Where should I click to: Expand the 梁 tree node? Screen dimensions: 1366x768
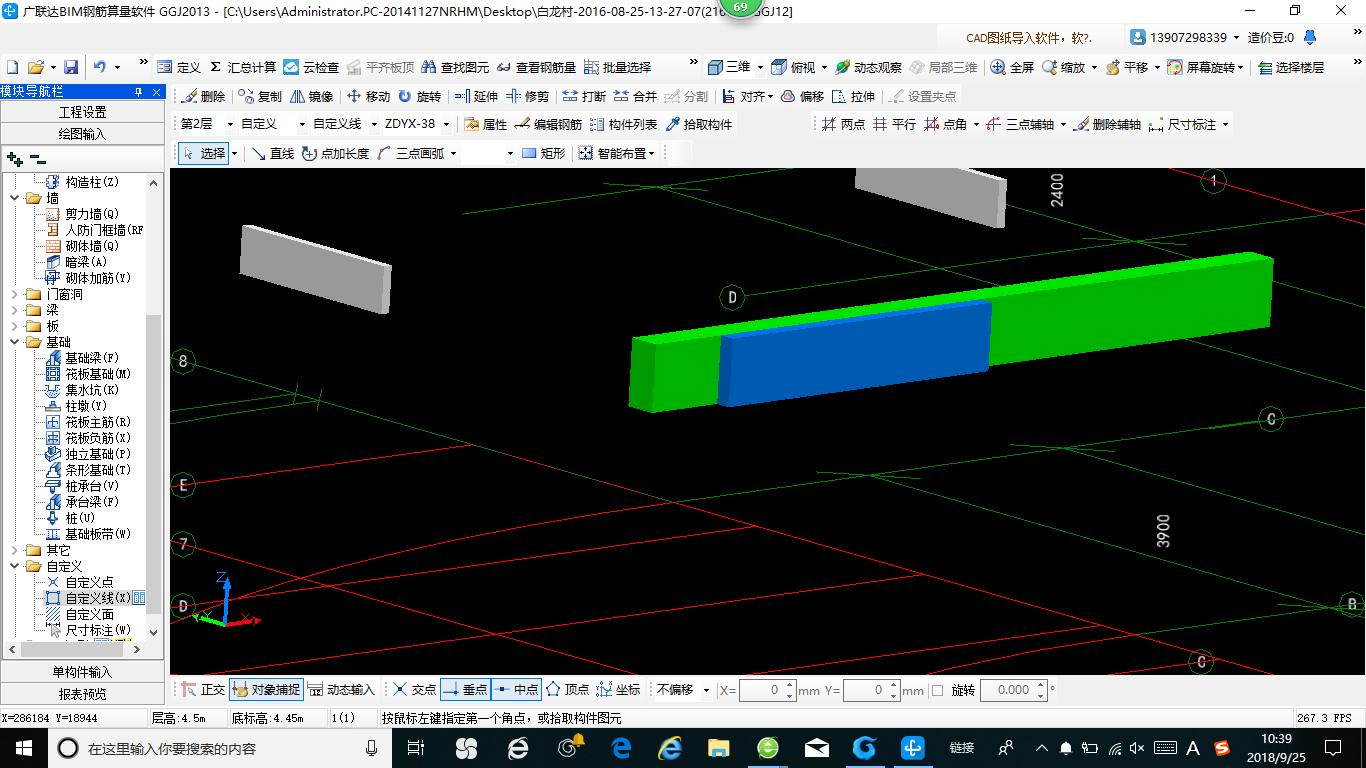point(15,310)
